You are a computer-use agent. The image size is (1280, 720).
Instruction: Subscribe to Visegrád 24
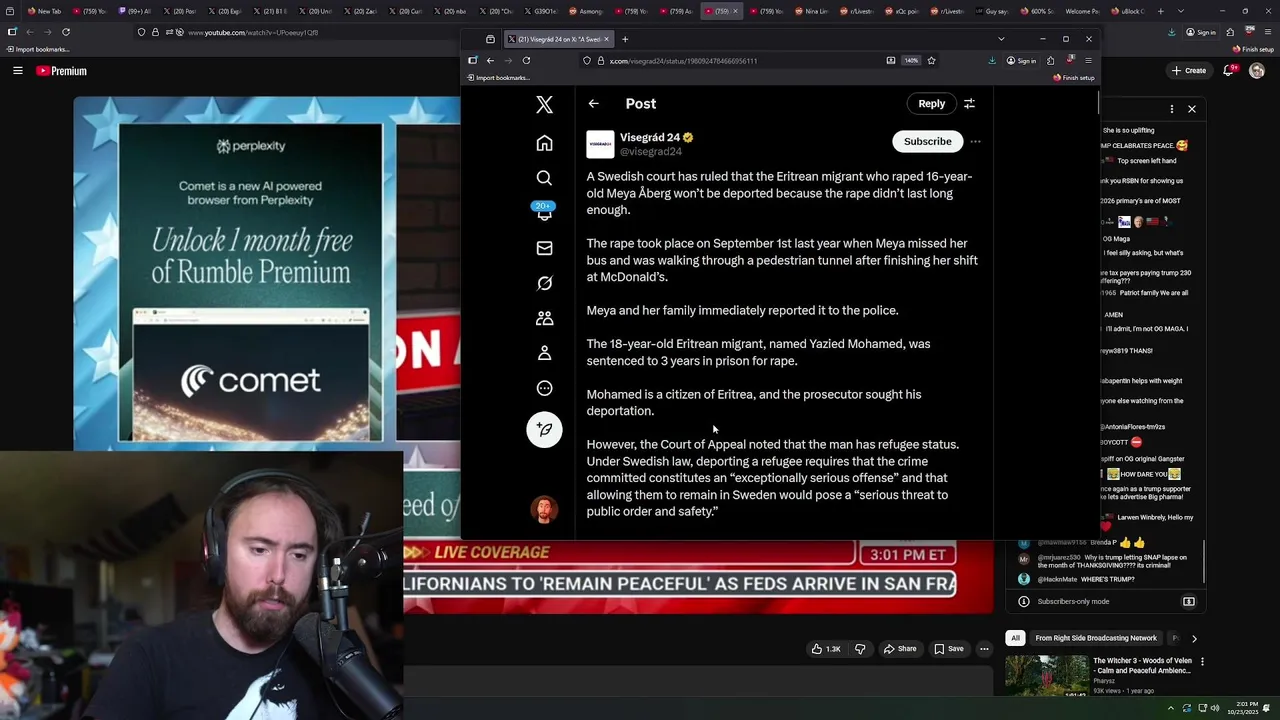927,141
